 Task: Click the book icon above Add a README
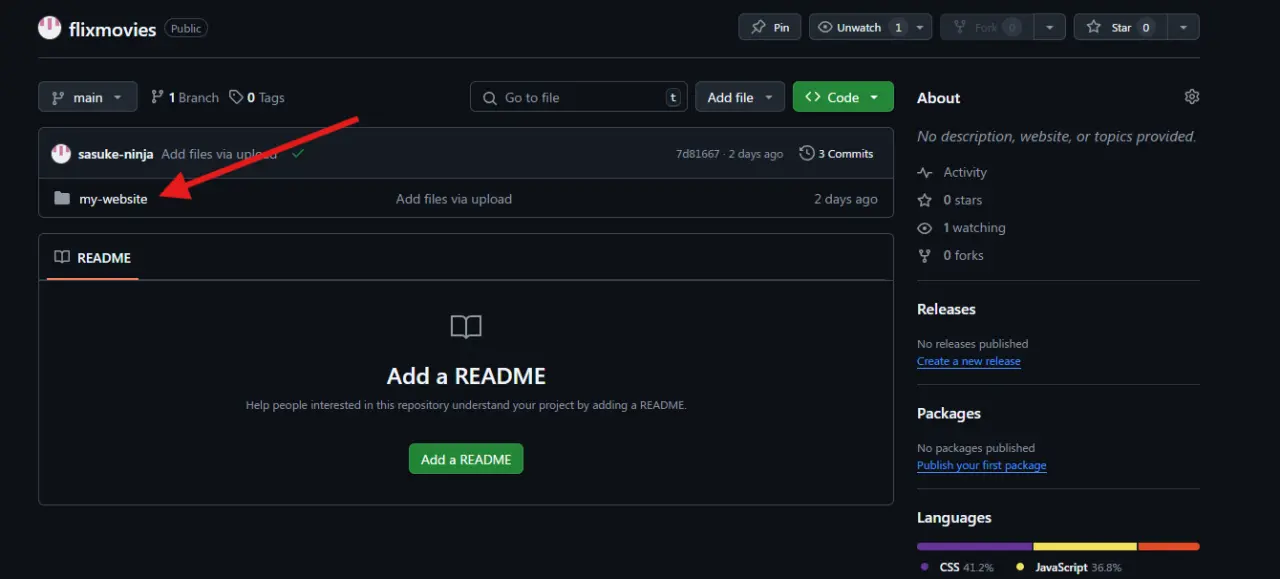pyautogui.click(x=466, y=327)
